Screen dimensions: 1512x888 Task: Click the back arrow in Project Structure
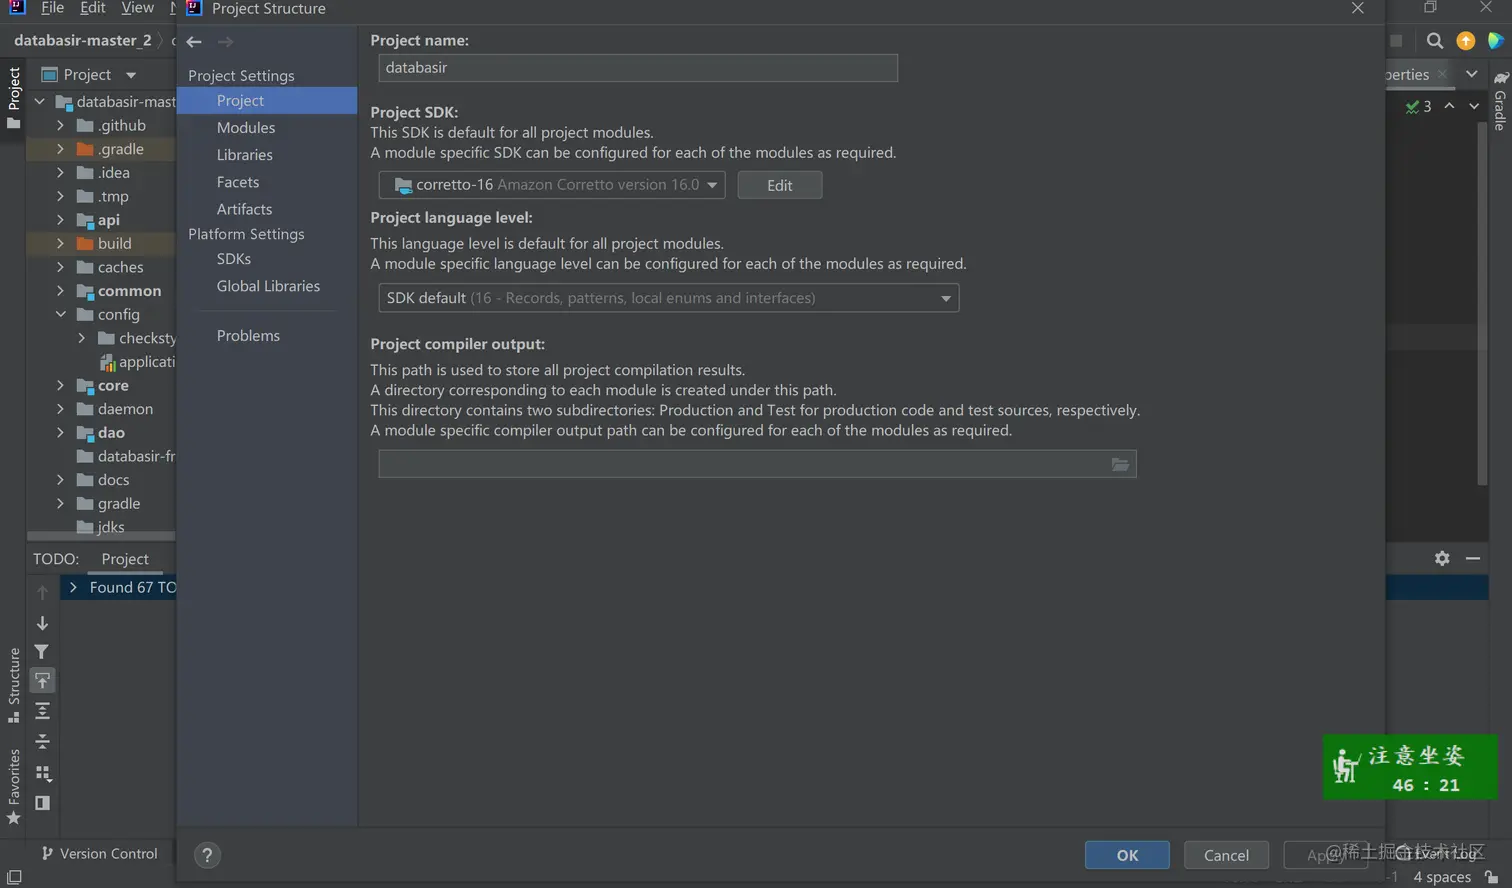click(194, 42)
